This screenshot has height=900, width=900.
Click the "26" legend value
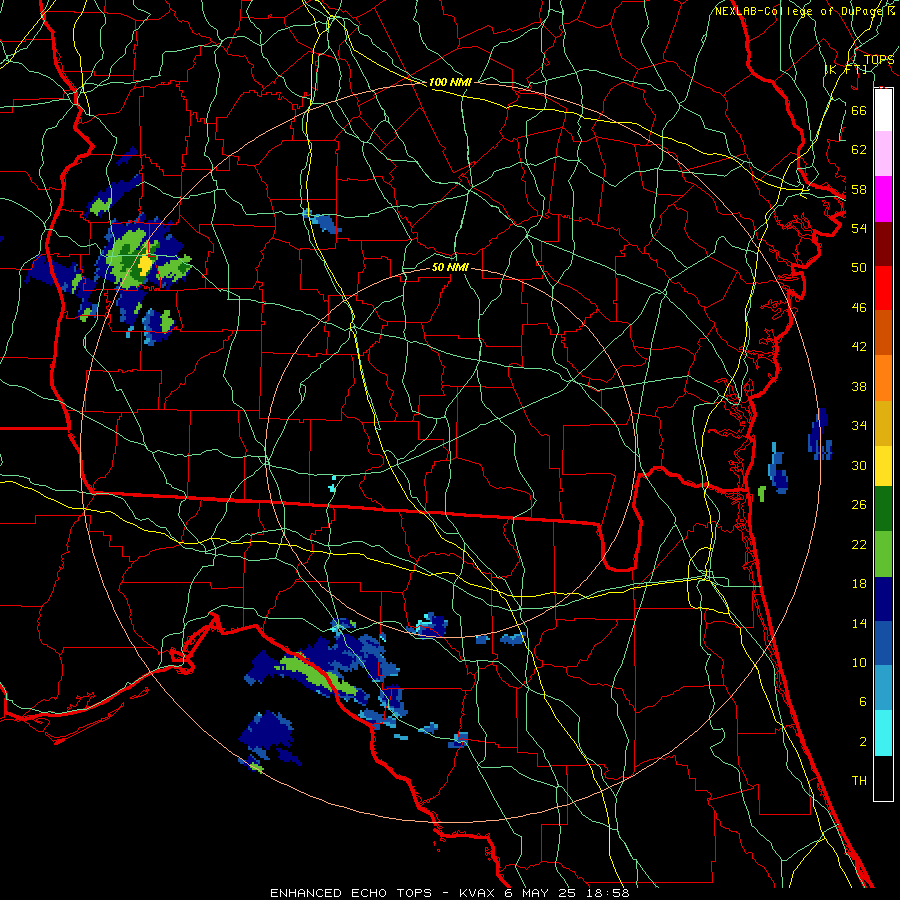859,505
